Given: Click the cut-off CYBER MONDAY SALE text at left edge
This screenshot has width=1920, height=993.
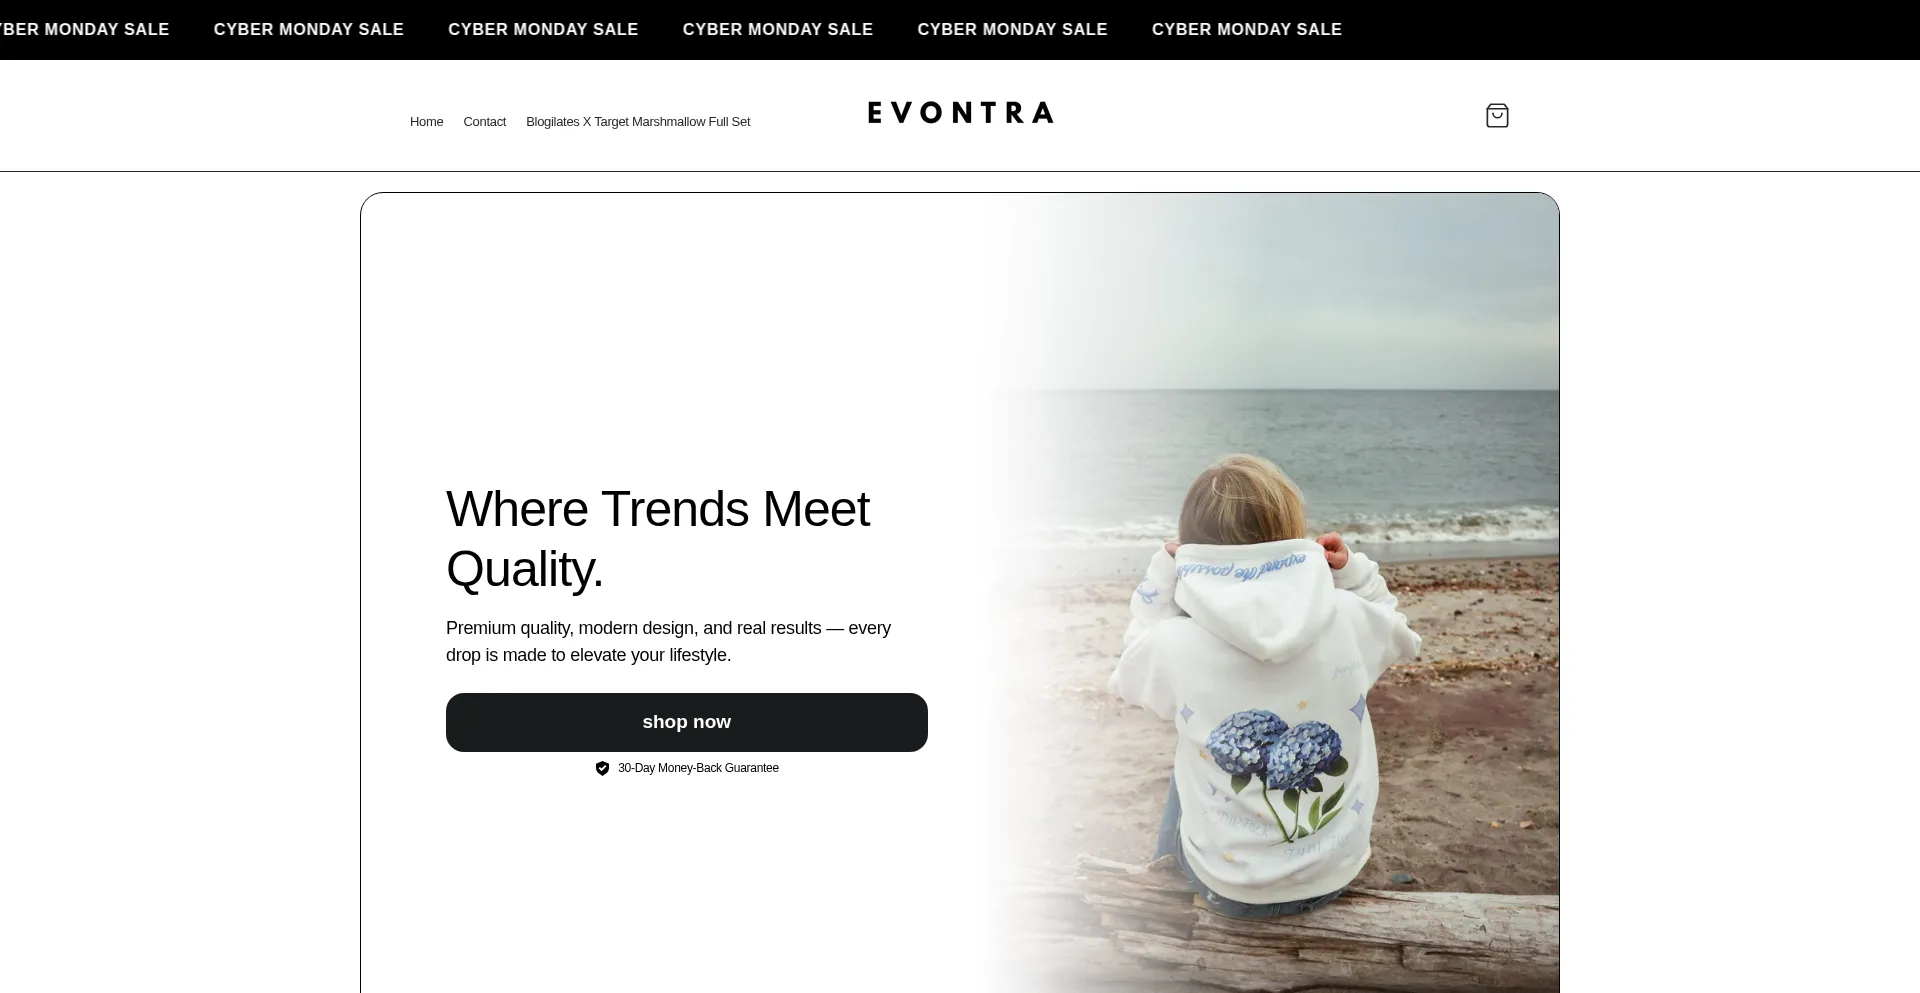Looking at the screenshot, I should coord(85,29).
